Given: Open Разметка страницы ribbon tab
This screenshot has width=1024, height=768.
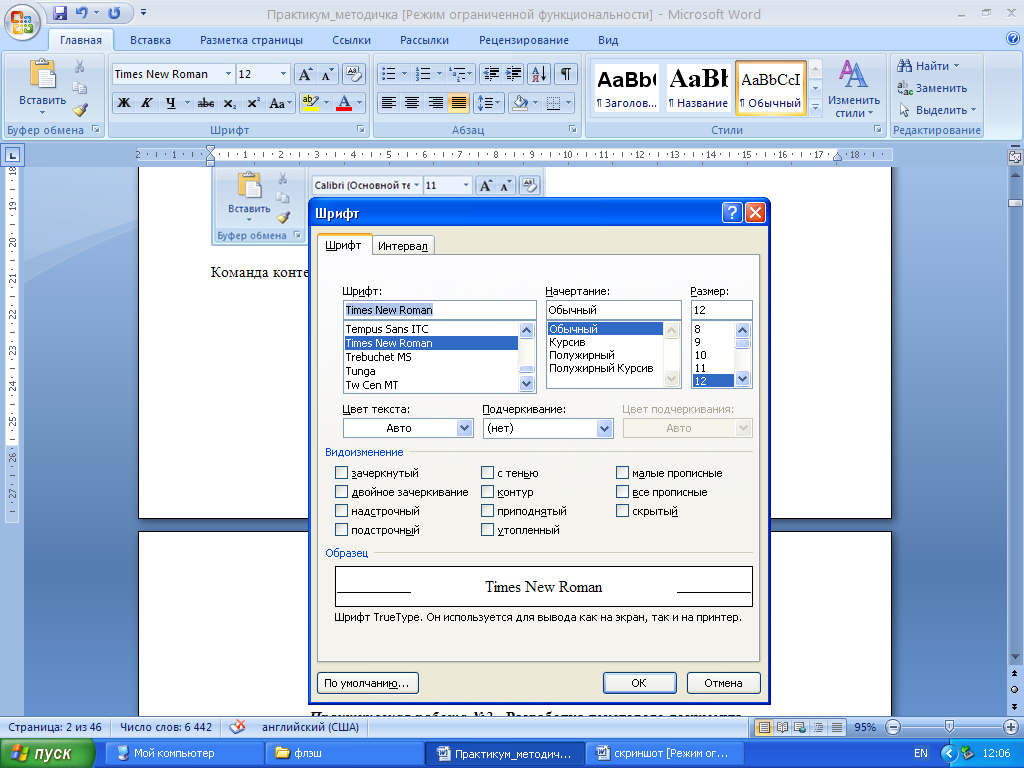Looking at the screenshot, I should pos(251,40).
